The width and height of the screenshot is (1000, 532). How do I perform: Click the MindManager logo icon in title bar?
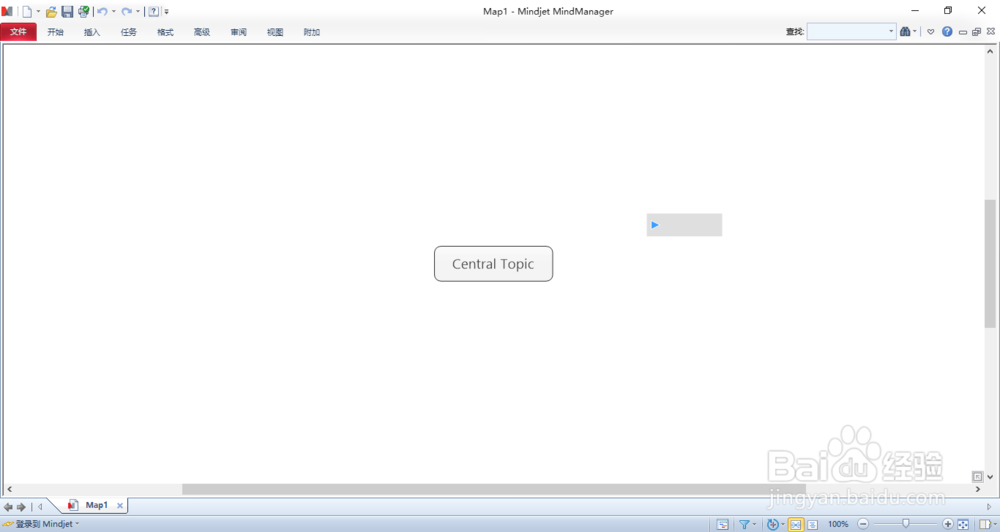(x=7, y=11)
